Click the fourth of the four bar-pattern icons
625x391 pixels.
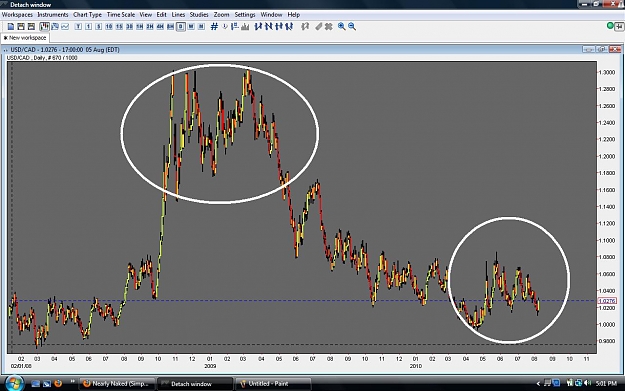click(x=289, y=27)
